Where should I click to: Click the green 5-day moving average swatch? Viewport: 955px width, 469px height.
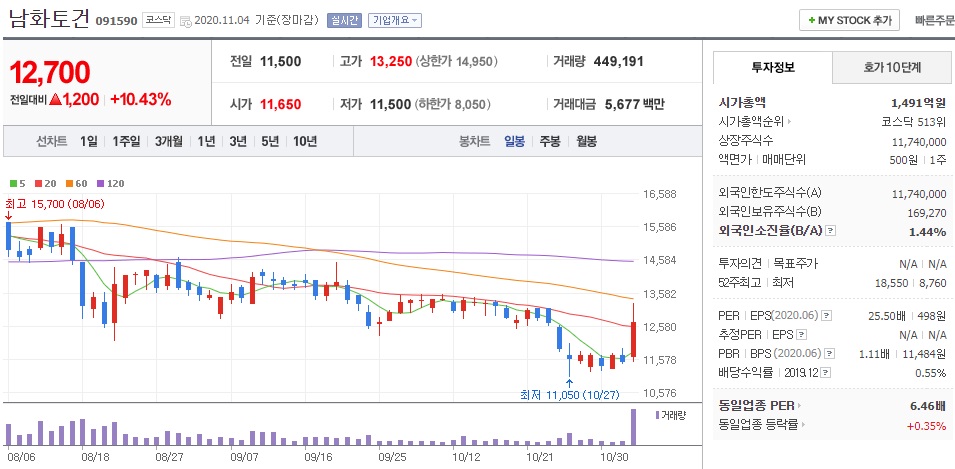pos(14,183)
